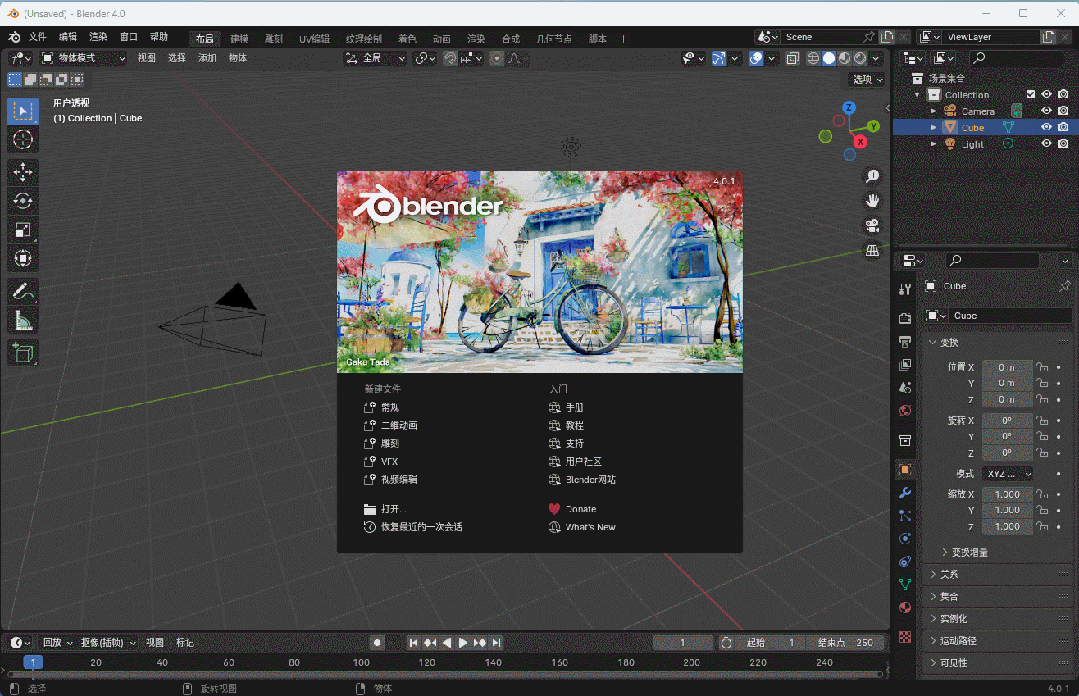Click the red X axis gizmo ball
The width and height of the screenshot is (1079, 696).
(860, 142)
